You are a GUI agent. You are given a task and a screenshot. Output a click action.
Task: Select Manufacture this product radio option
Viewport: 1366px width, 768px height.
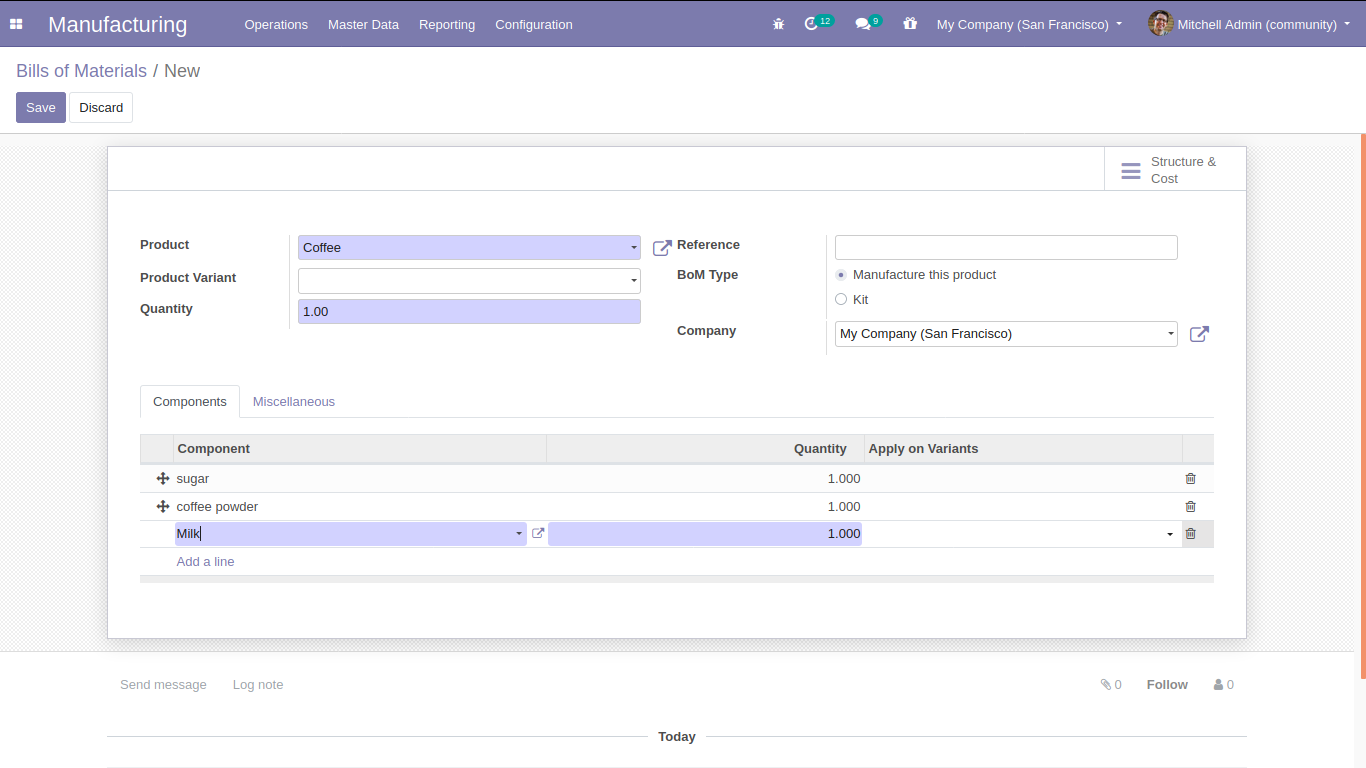(x=841, y=275)
